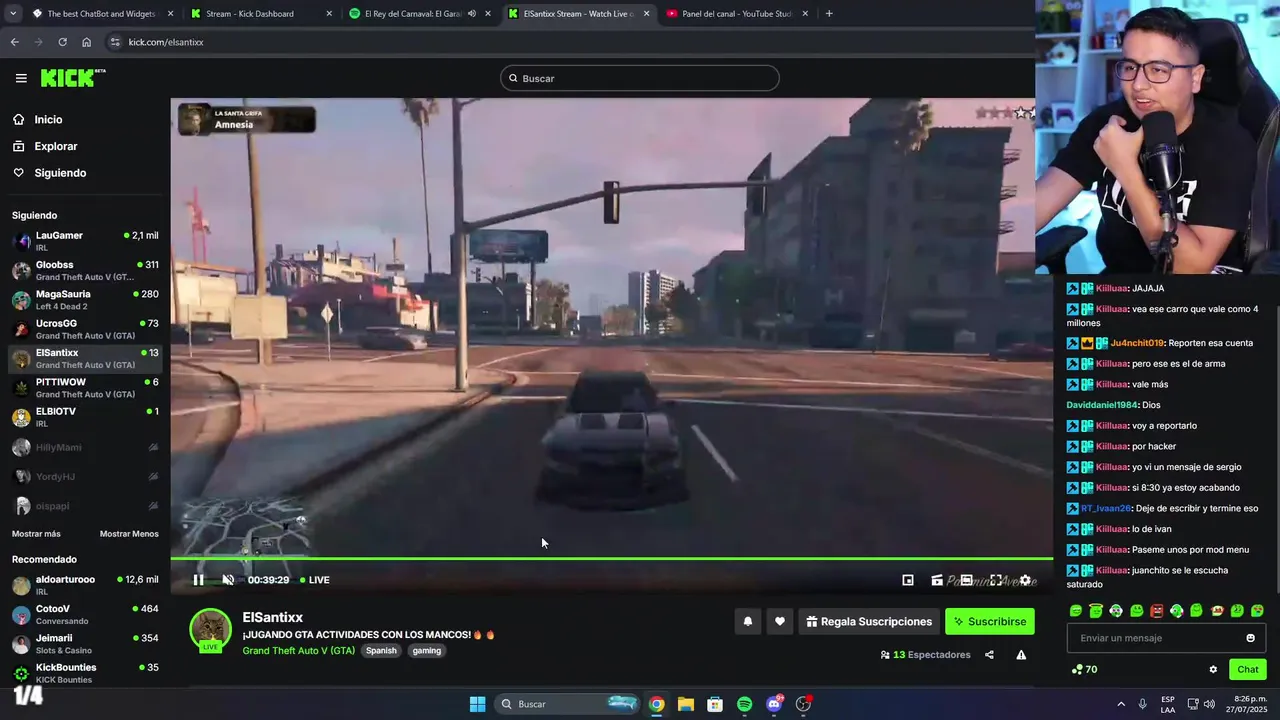Open channel points balance 70
This screenshot has width=1280, height=720.
tap(1084, 670)
